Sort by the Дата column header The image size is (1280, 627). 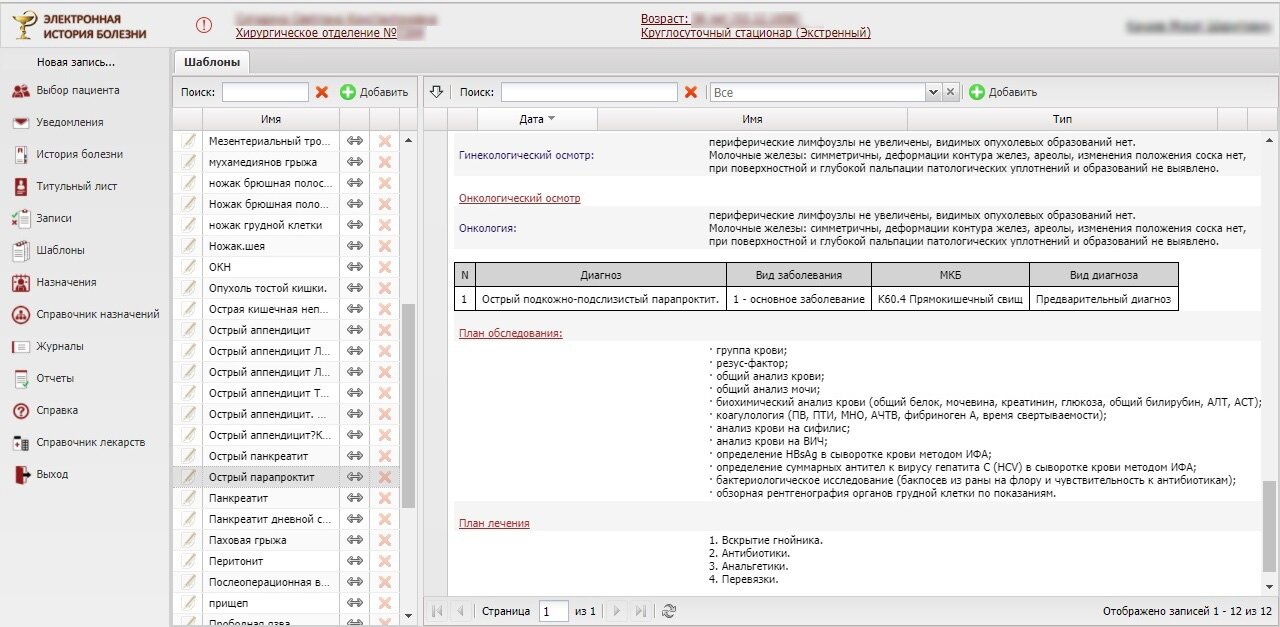(x=537, y=119)
